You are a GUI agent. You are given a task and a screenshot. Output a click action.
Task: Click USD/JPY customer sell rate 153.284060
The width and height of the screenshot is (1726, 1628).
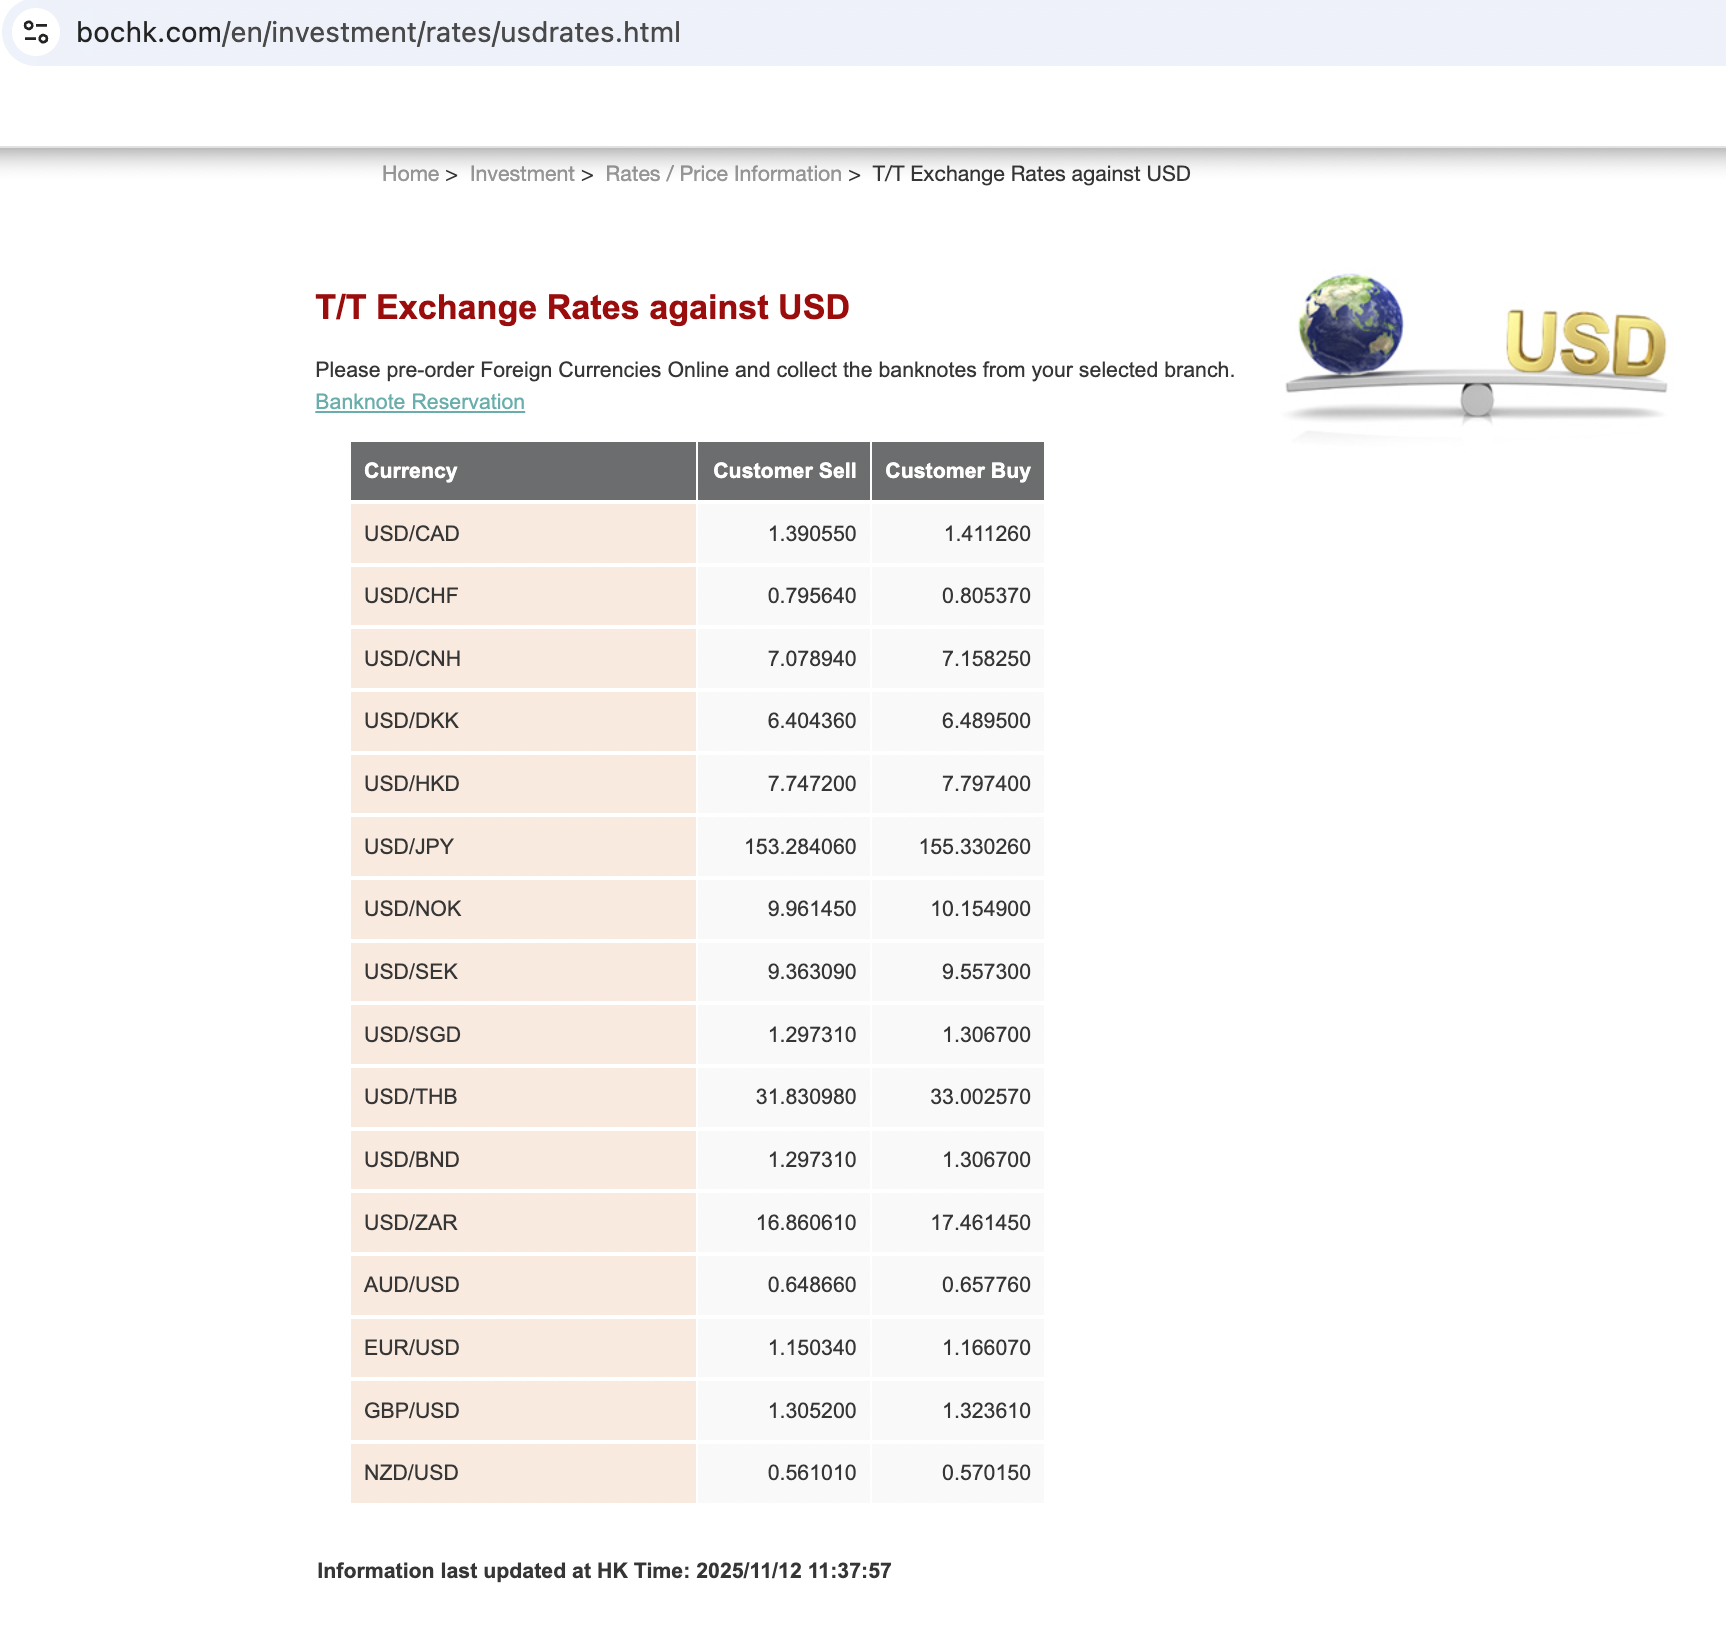[800, 847]
